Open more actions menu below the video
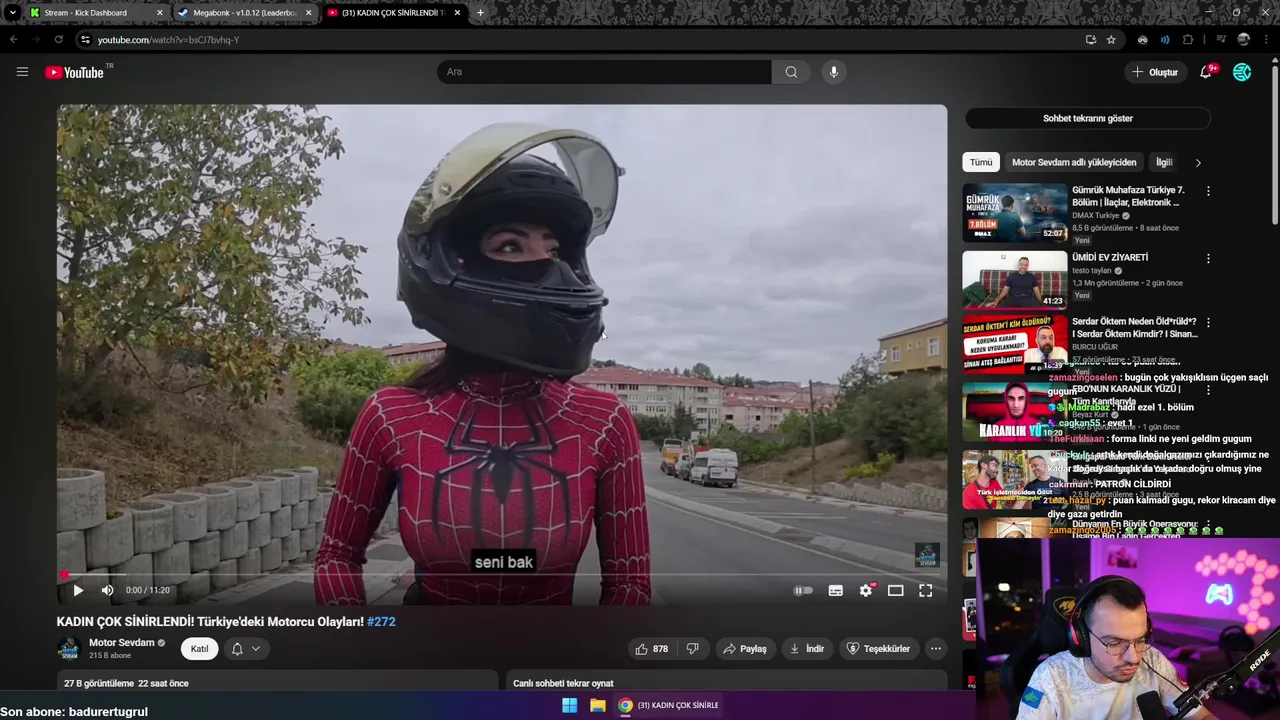The height and width of the screenshot is (720, 1280). point(936,649)
